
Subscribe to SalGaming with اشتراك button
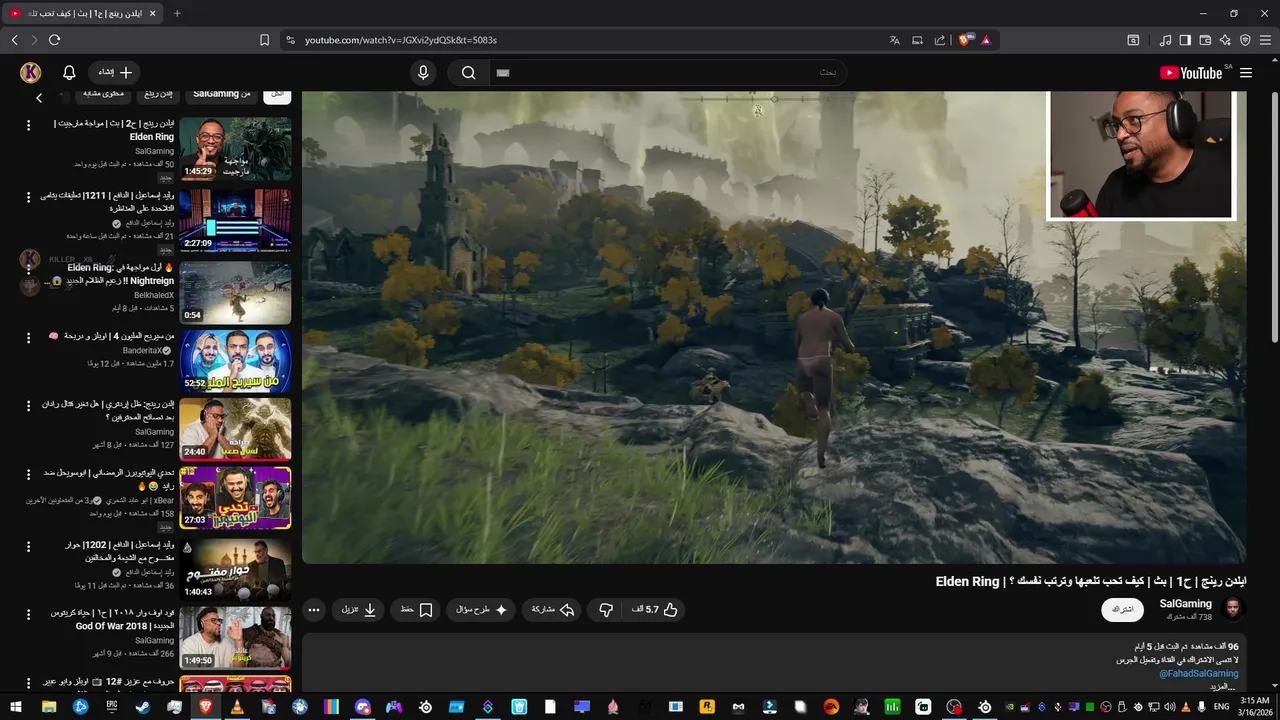[1123, 609]
